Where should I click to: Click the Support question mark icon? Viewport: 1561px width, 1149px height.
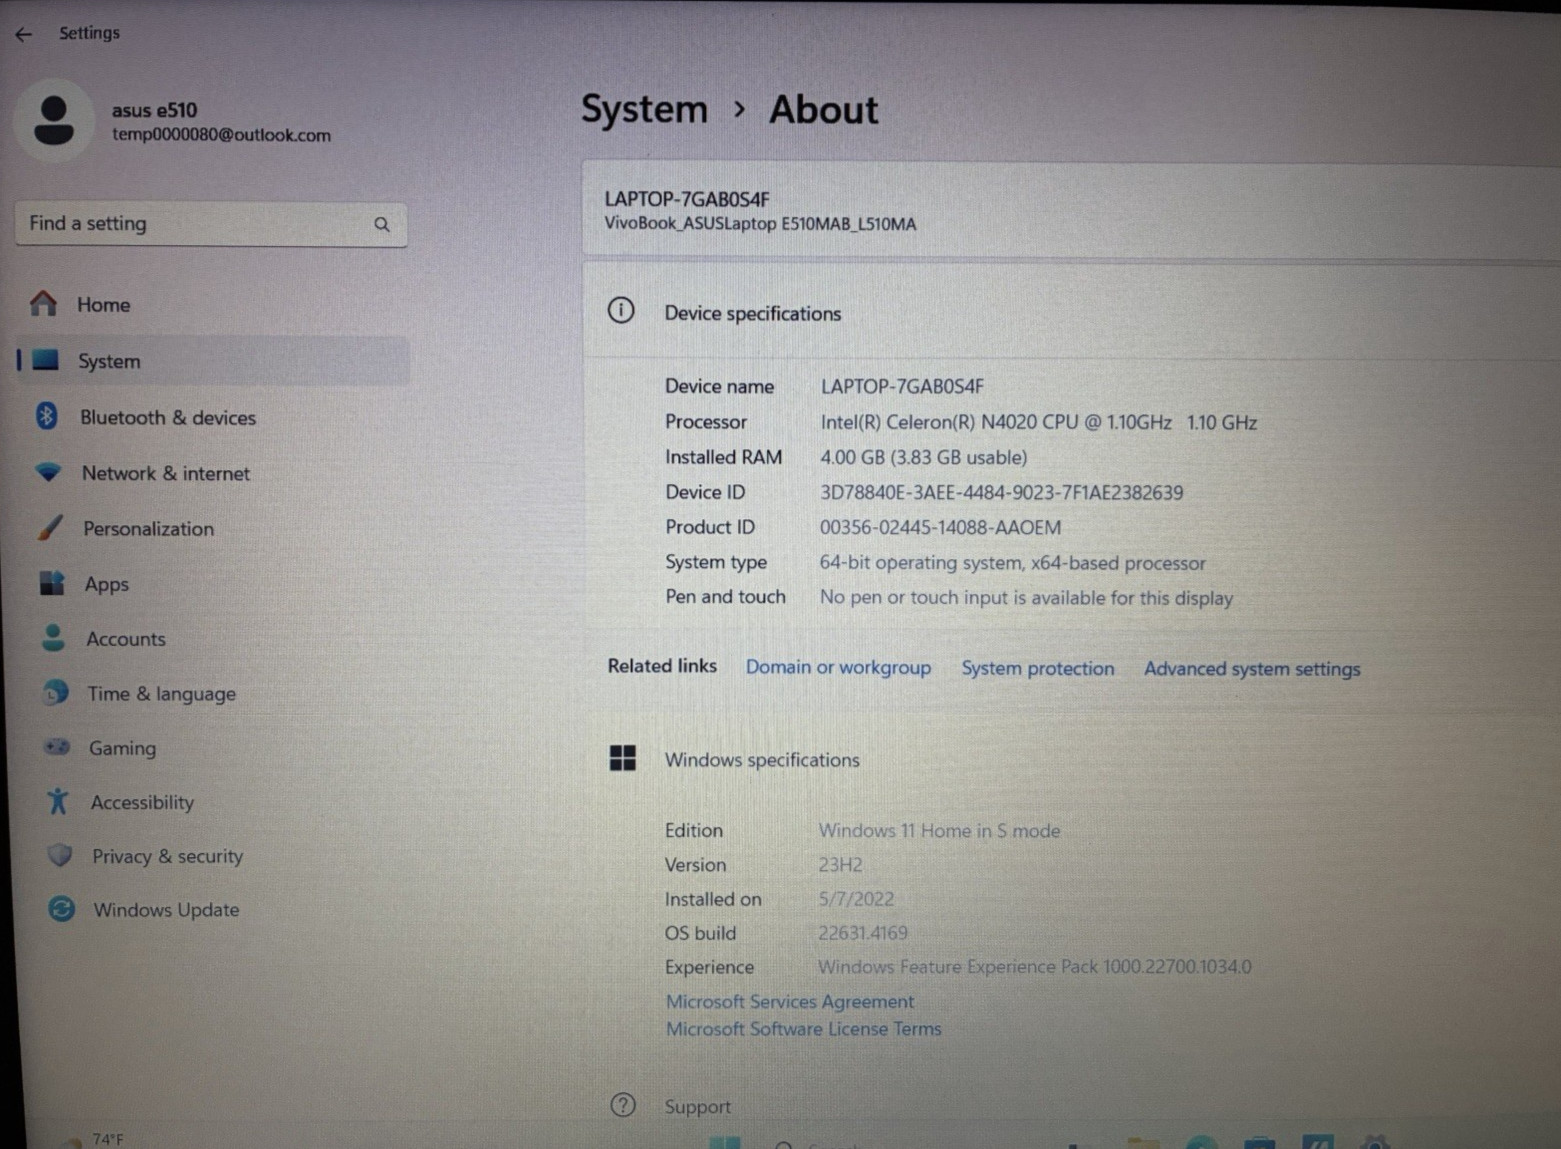623,1105
